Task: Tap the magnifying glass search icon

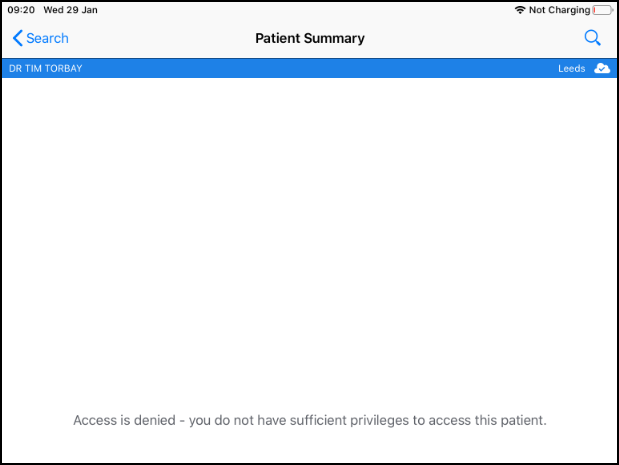Action: 592,38
